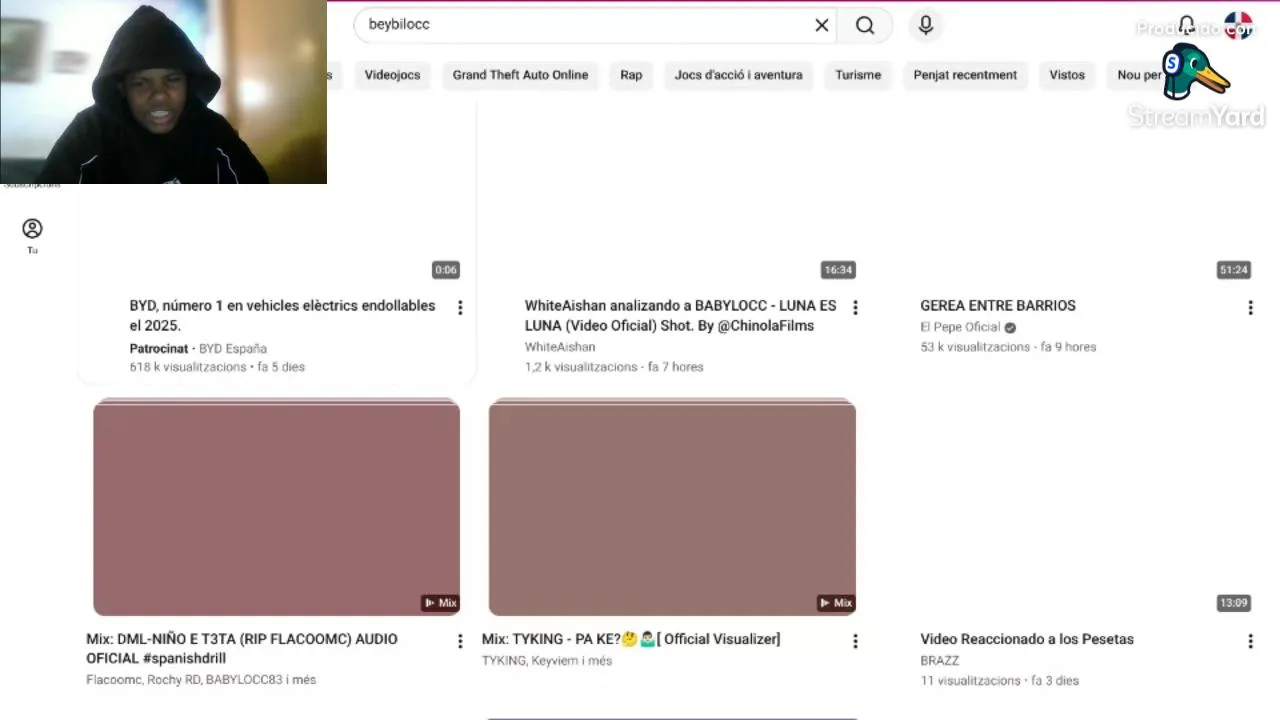Viewport: 1280px width, 720px height.
Task: Click the 51:24 duration badge
Action: 1234,270
